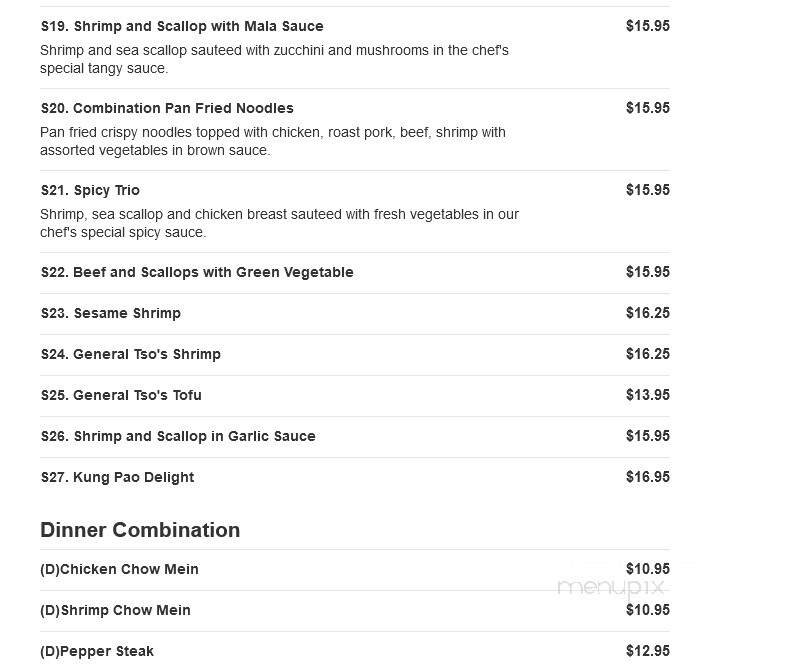Image resolution: width=790 pixels, height=670 pixels.
Task: Select S24. General Tso's Shrimp
Action: [131, 354]
